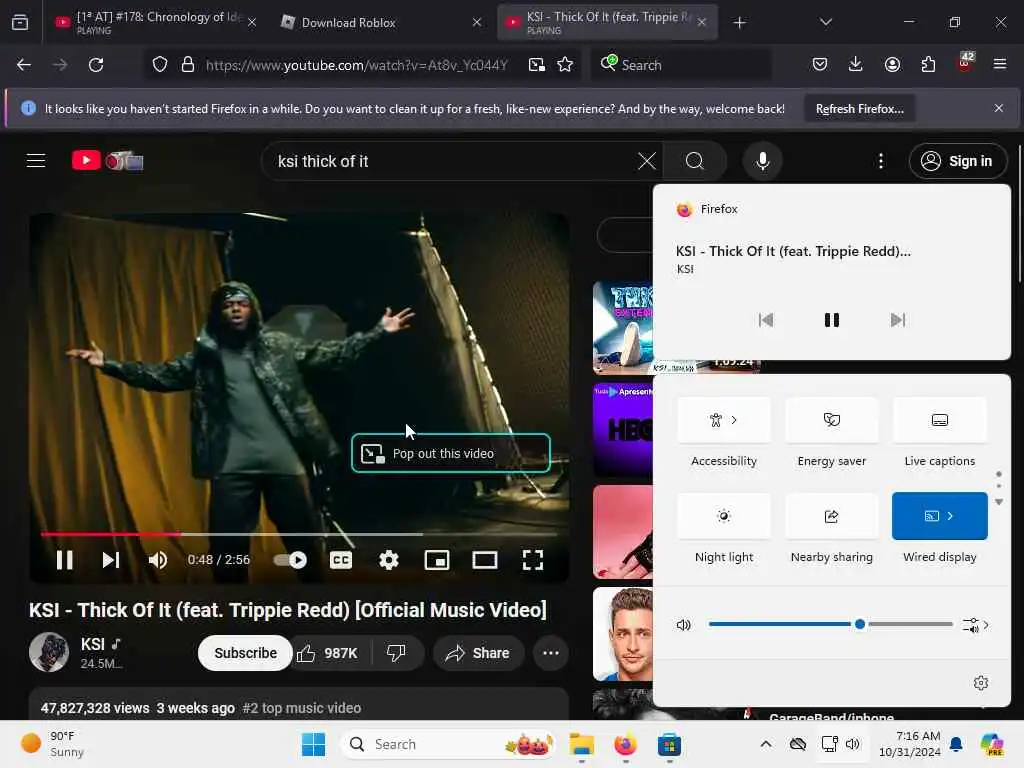The width and height of the screenshot is (1024, 768).
Task: Open Firefox application menu
Action: pyautogui.click(x=999, y=64)
